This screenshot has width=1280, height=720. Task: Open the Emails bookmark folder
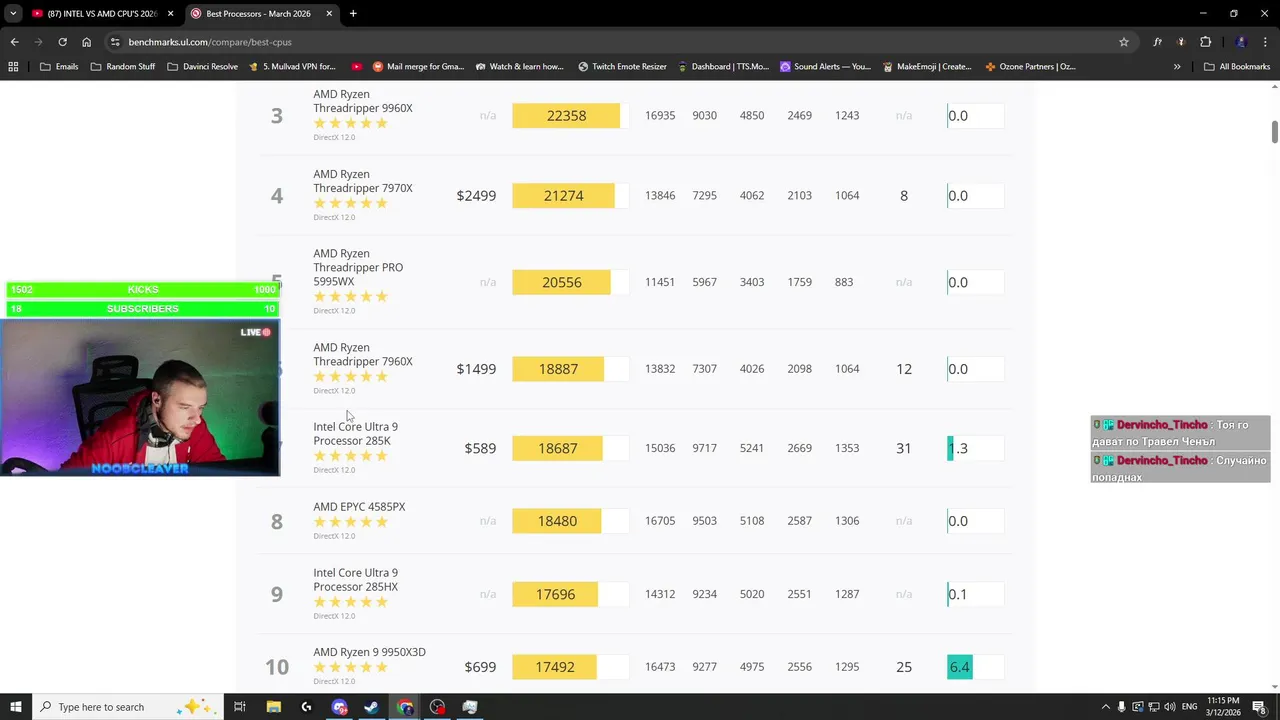coord(58,67)
